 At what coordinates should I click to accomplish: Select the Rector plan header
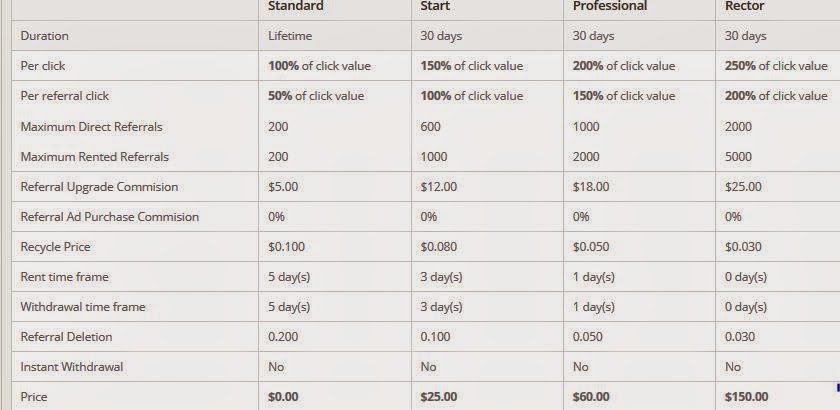click(746, 6)
